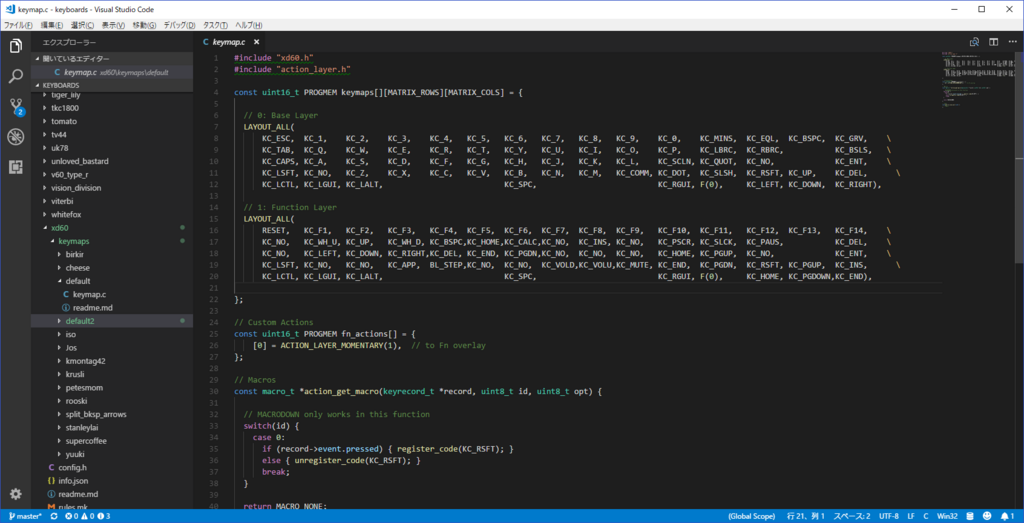Click the braces icon of info.json

pyautogui.click(x=52, y=481)
